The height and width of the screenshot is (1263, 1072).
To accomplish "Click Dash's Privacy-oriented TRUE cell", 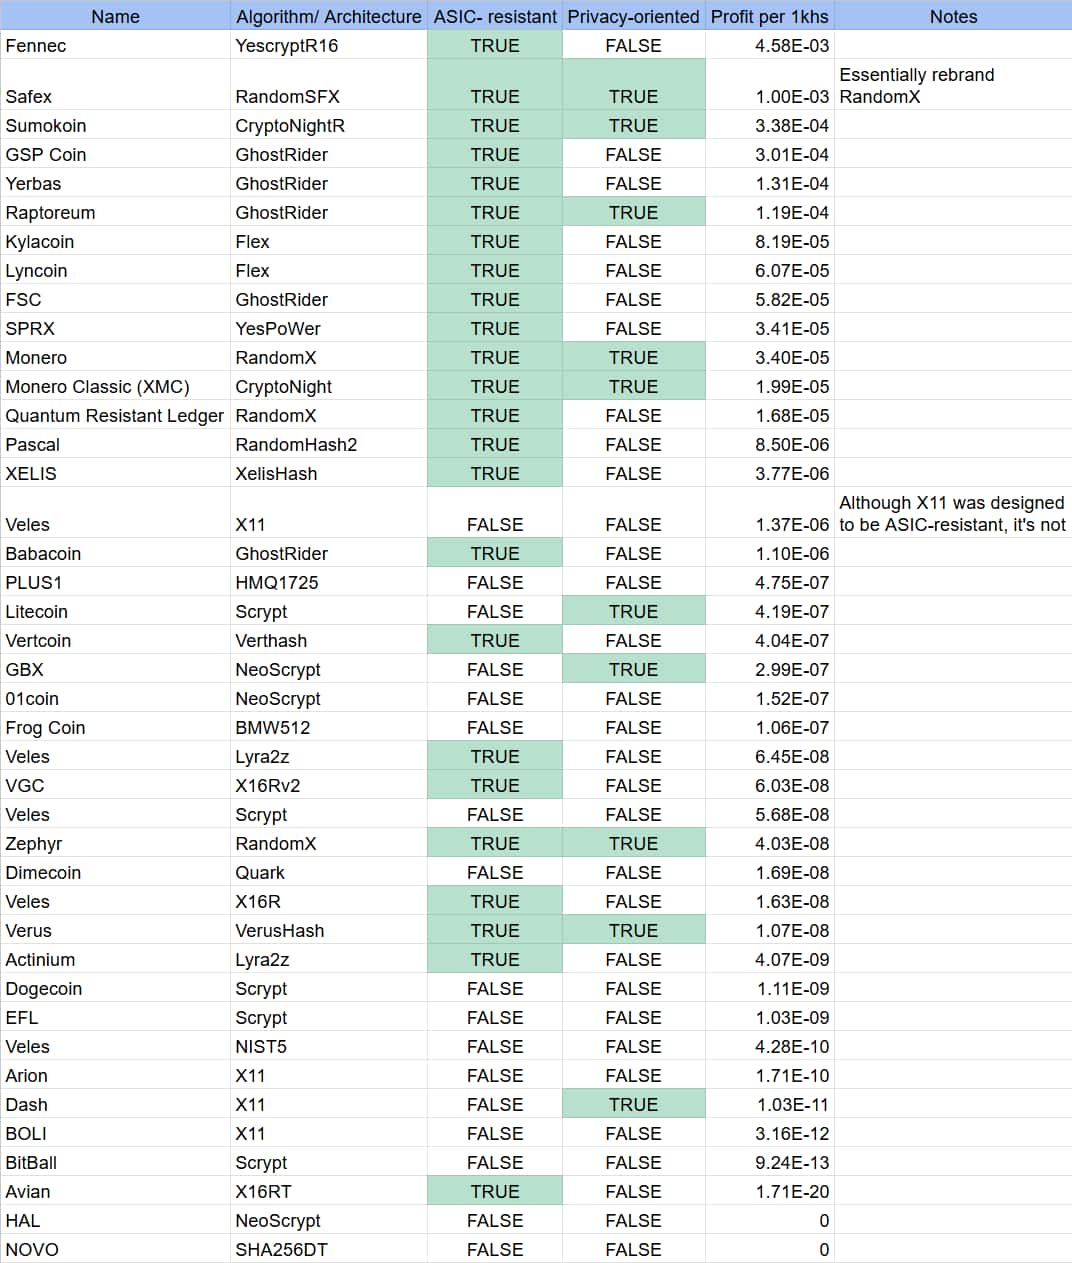I will click(x=633, y=1105).
